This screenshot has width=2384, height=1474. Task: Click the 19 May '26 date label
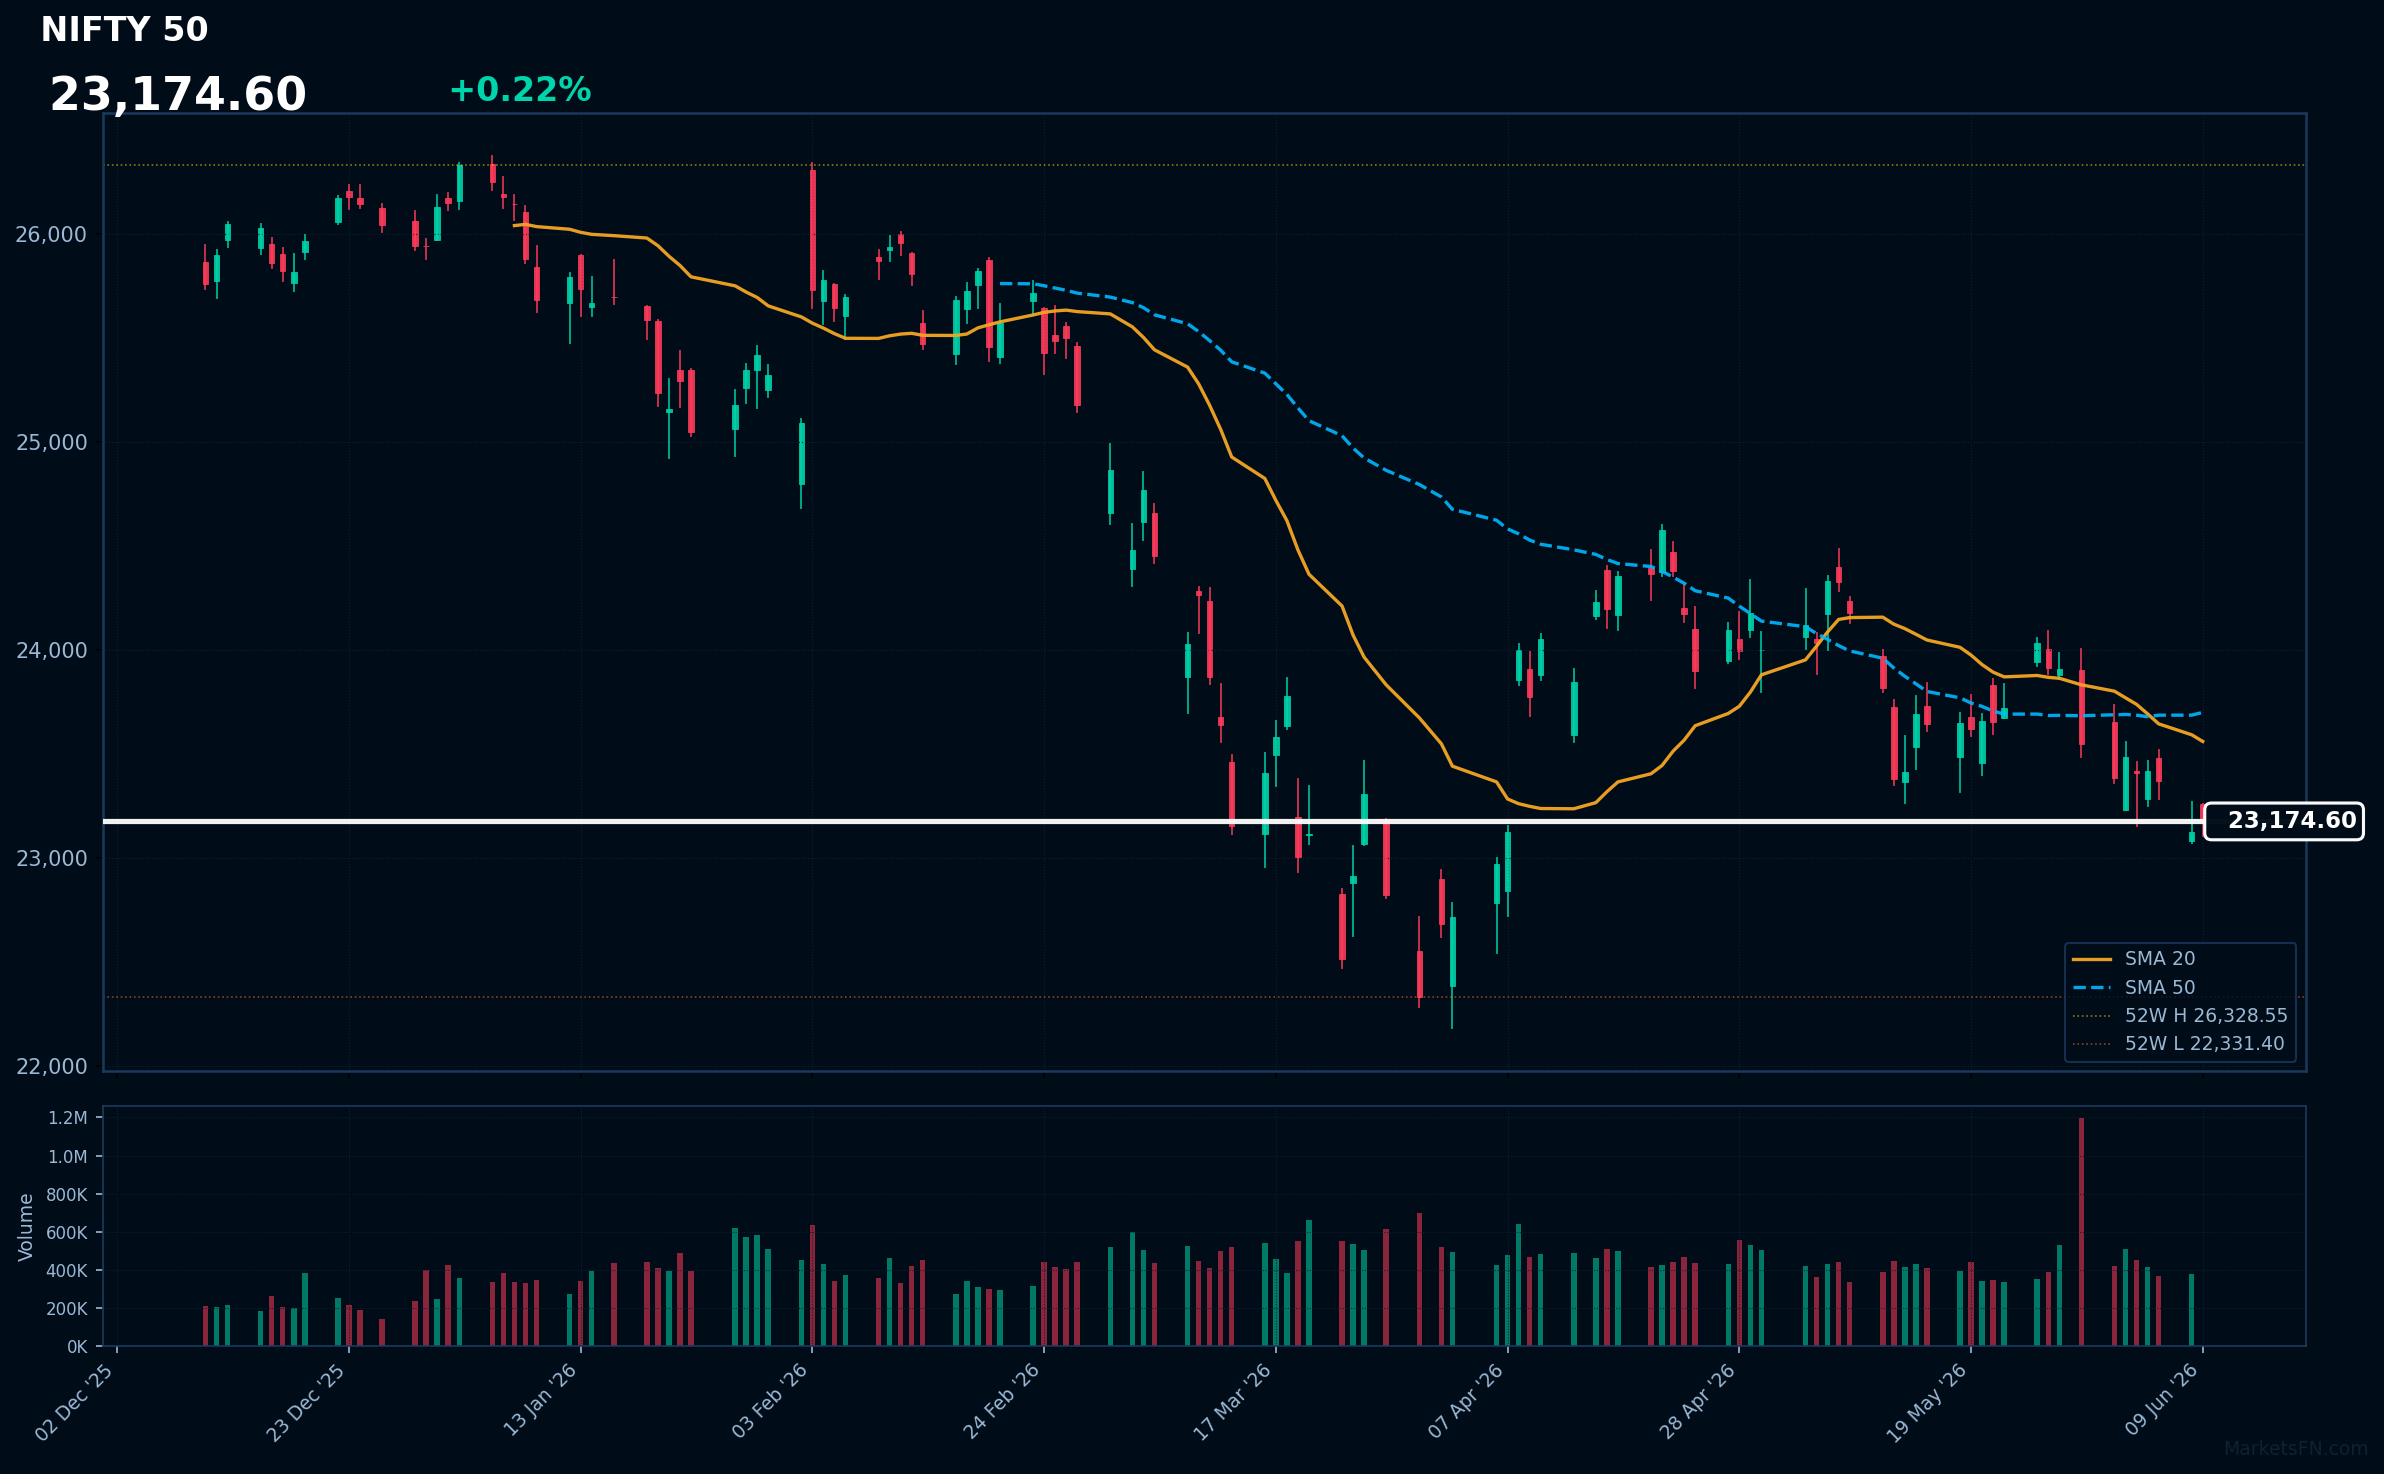coord(1927,1403)
